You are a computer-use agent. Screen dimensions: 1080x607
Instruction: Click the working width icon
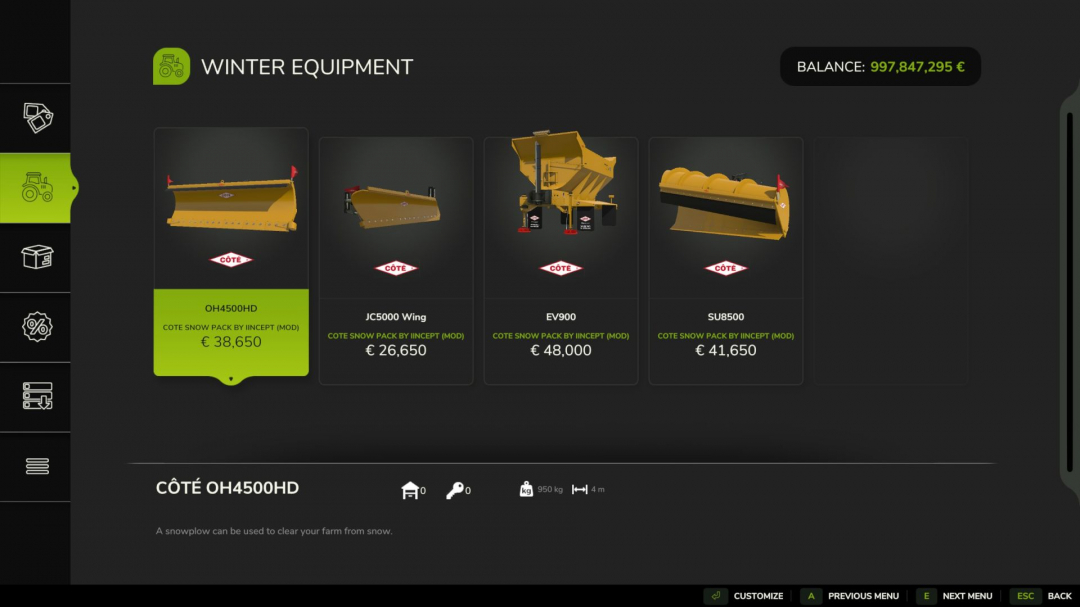tap(580, 489)
